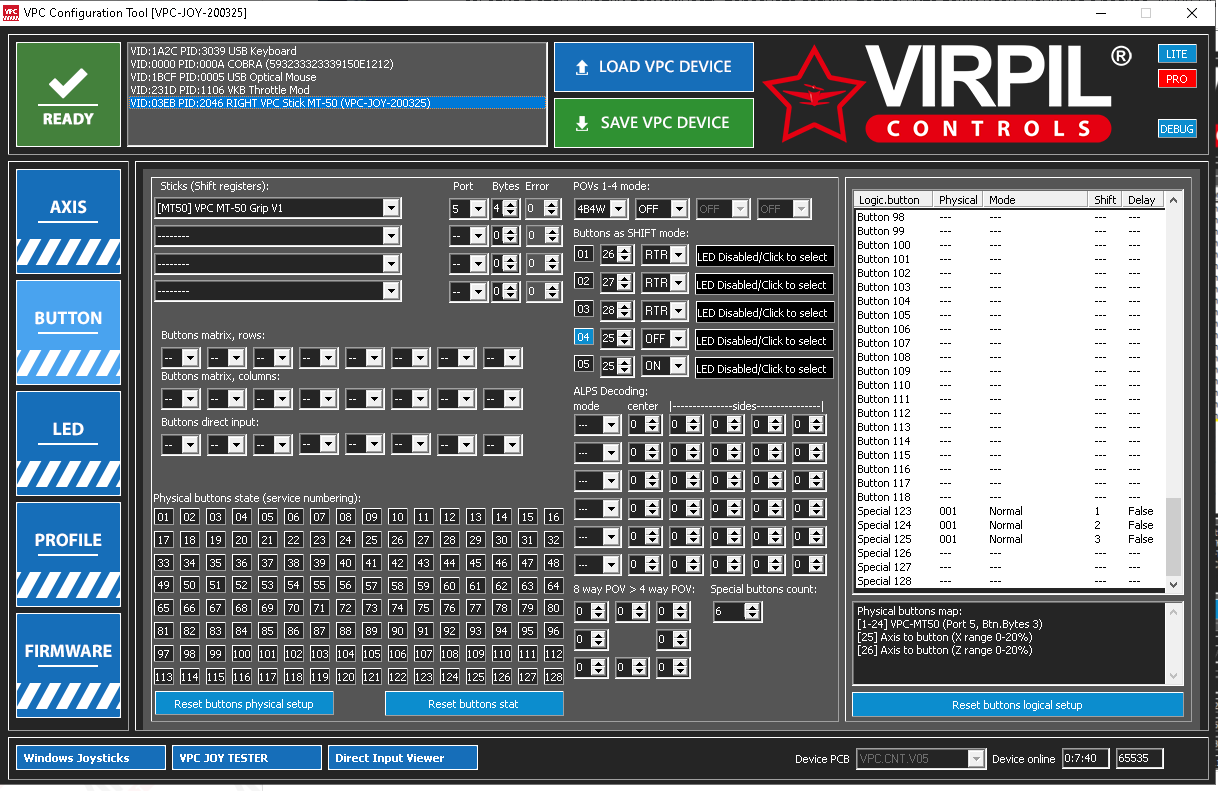This screenshot has height=791, width=1218.
Task: Click LED Disabled selector for shift button 05
Action: [x=765, y=369]
